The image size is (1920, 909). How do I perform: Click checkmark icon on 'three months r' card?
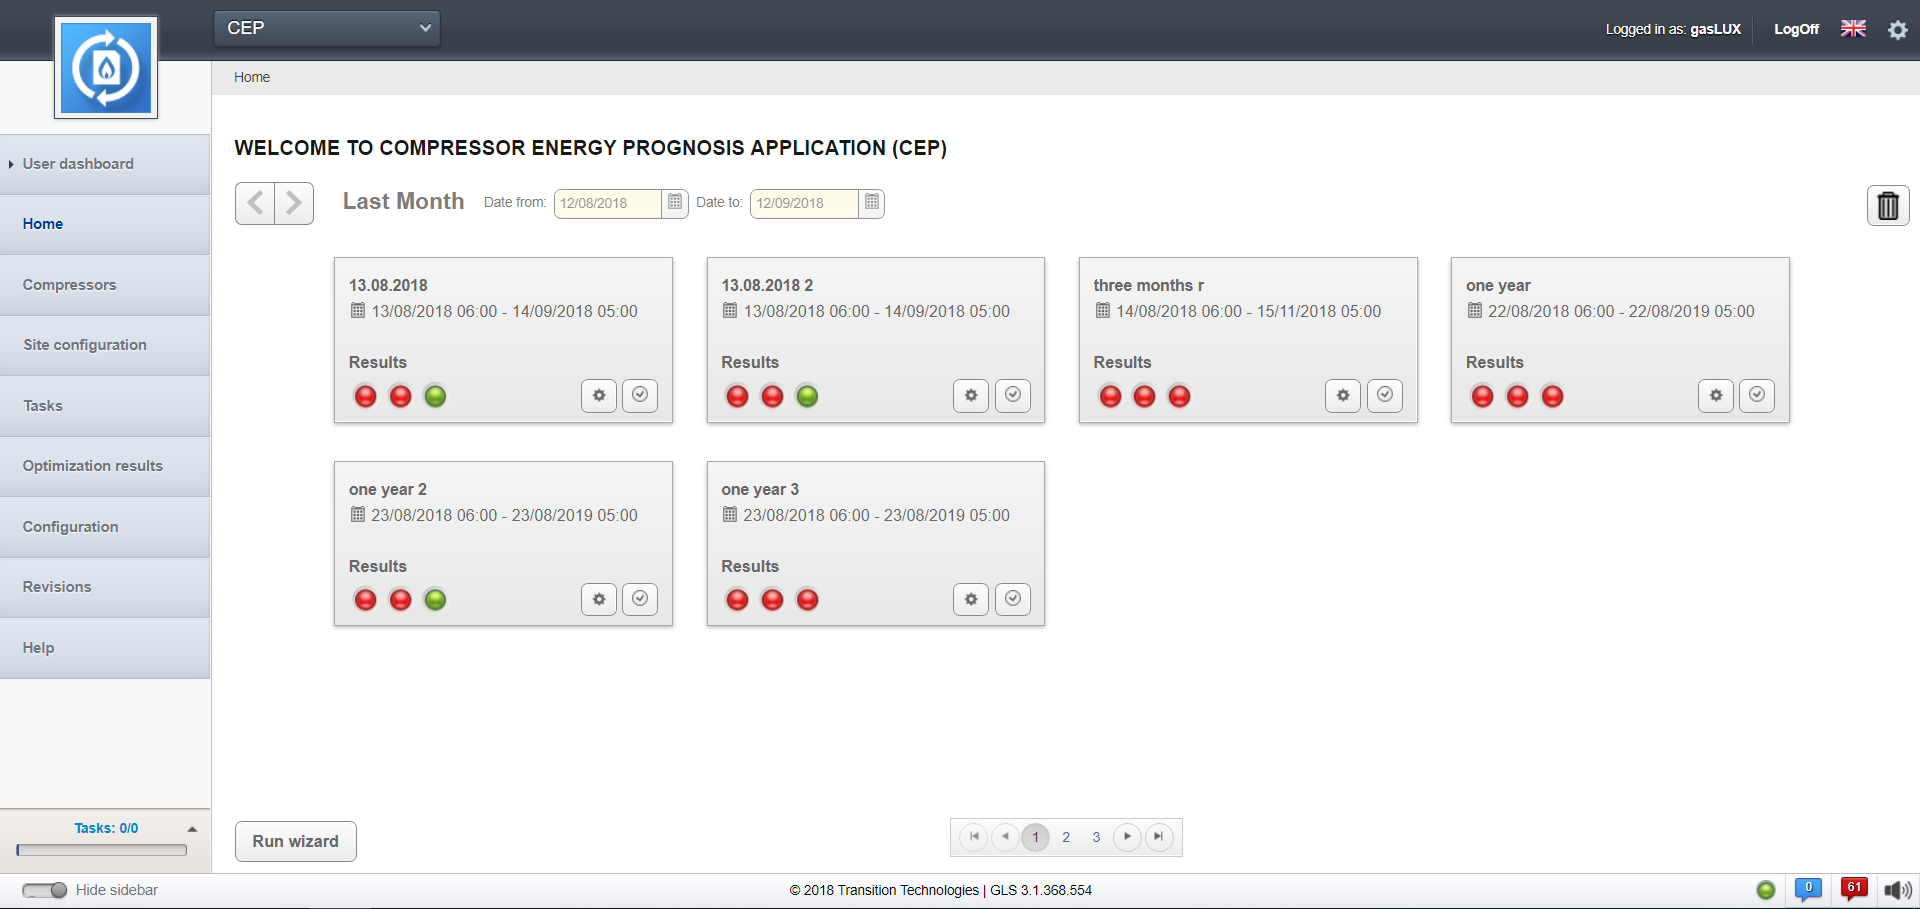pyautogui.click(x=1384, y=396)
